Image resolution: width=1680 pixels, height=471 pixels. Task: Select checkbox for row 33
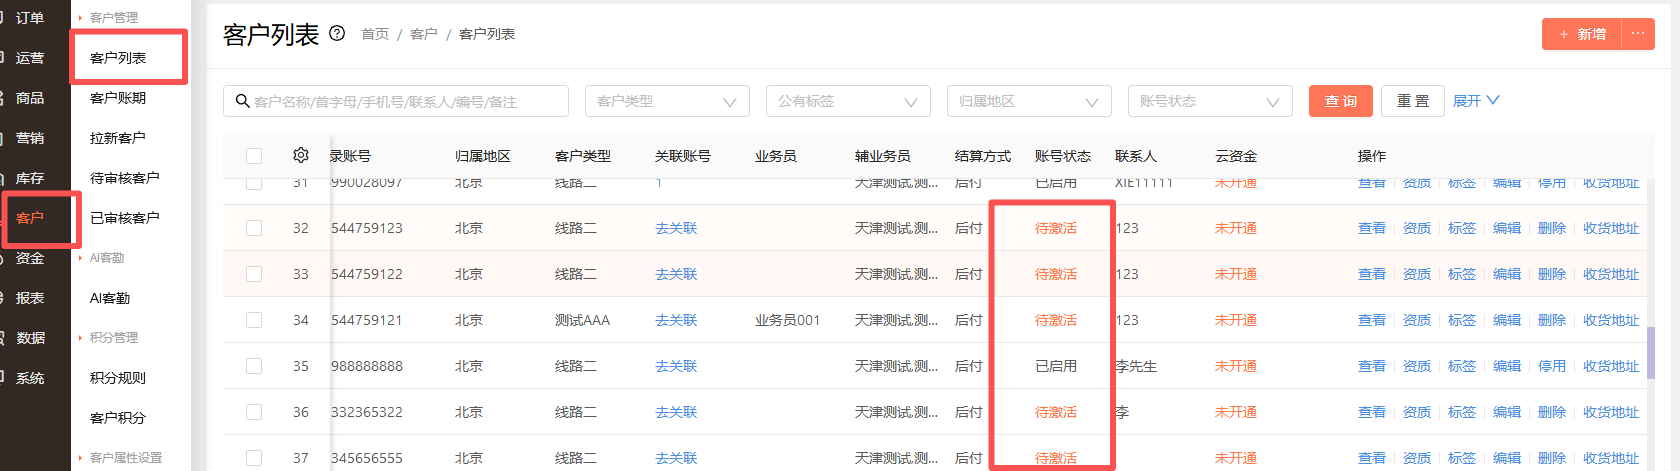254,274
